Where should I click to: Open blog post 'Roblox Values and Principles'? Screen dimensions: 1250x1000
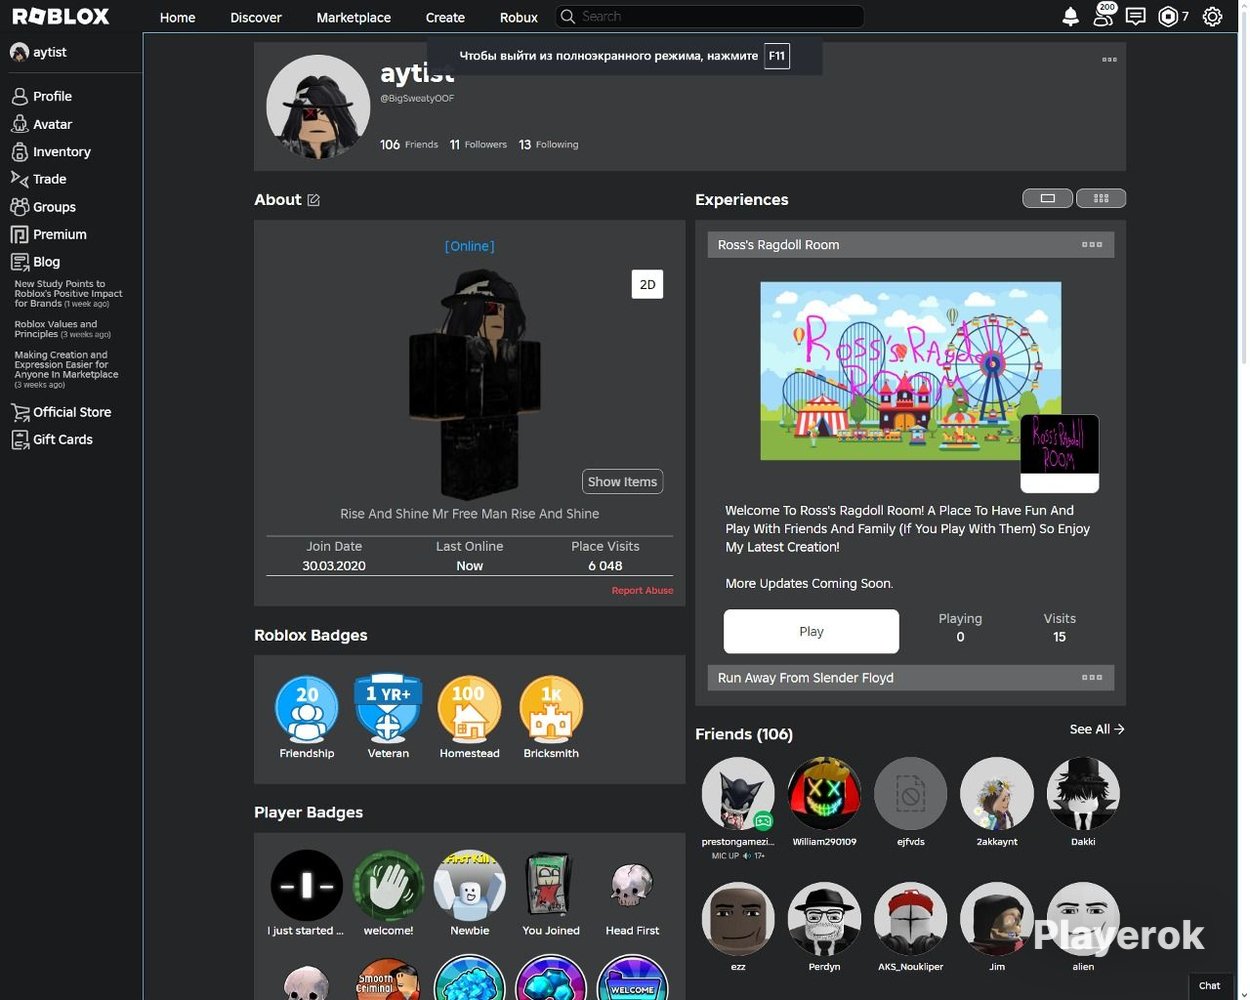click(62, 329)
